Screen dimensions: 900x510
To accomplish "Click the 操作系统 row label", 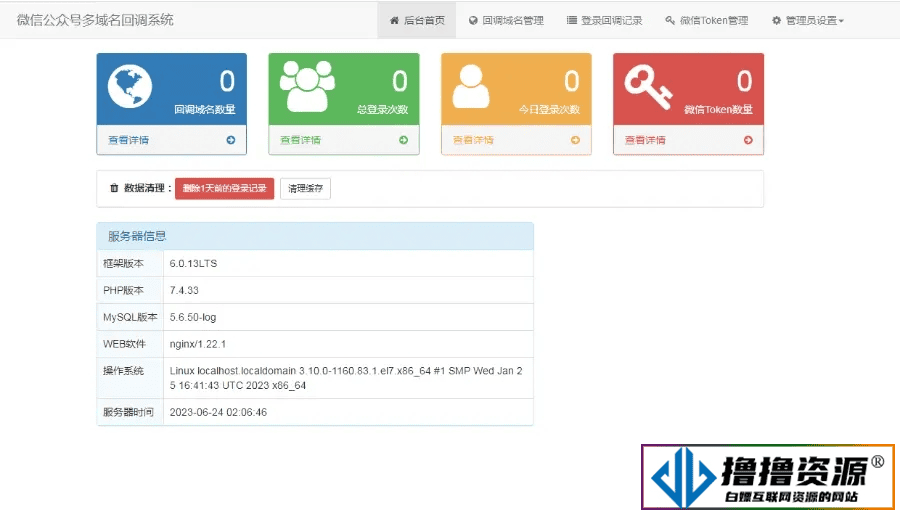I will pos(123,371).
